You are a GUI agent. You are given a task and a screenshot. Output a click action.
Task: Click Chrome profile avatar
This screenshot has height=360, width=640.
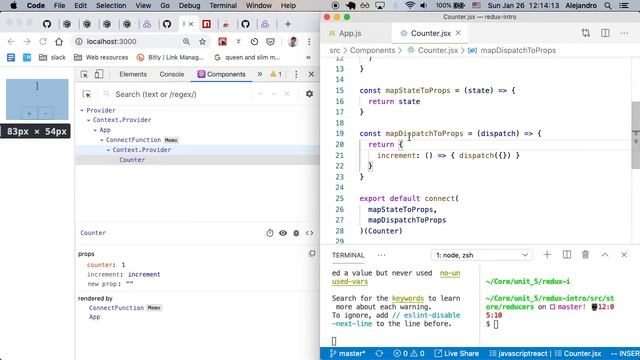tap(293, 42)
